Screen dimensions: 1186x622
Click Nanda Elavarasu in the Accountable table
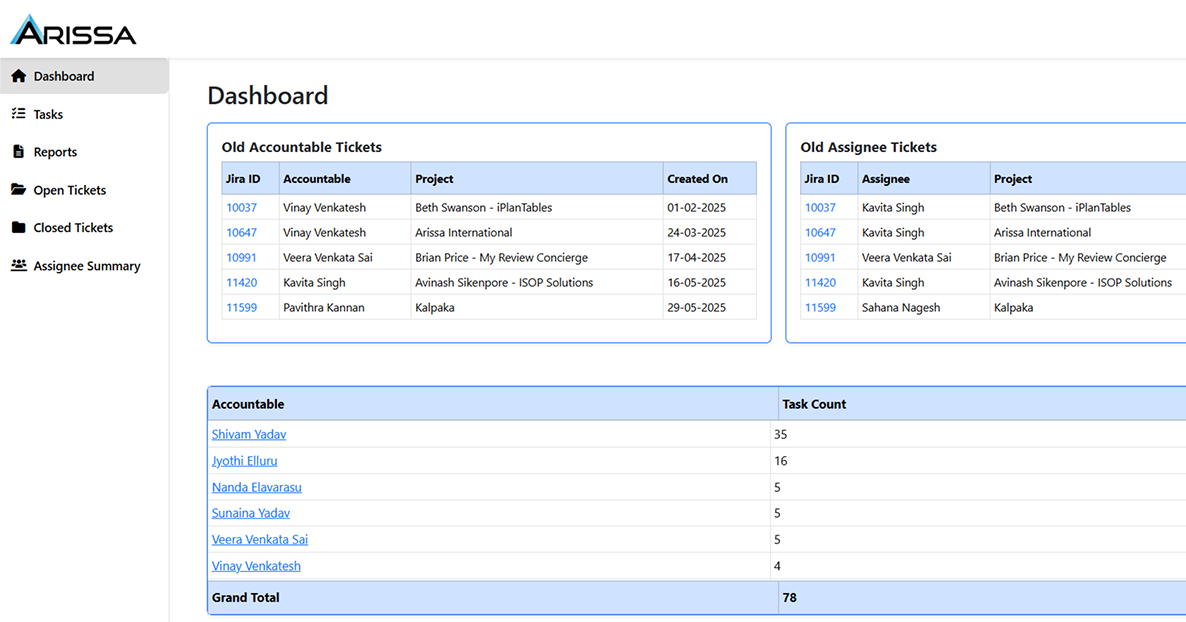257,488
